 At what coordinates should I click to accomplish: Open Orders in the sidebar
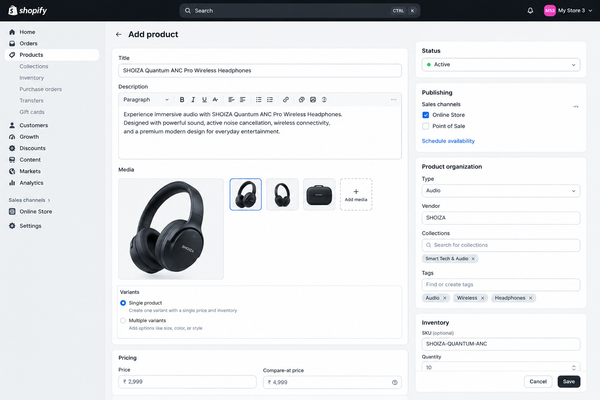pyautogui.click(x=28, y=44)
